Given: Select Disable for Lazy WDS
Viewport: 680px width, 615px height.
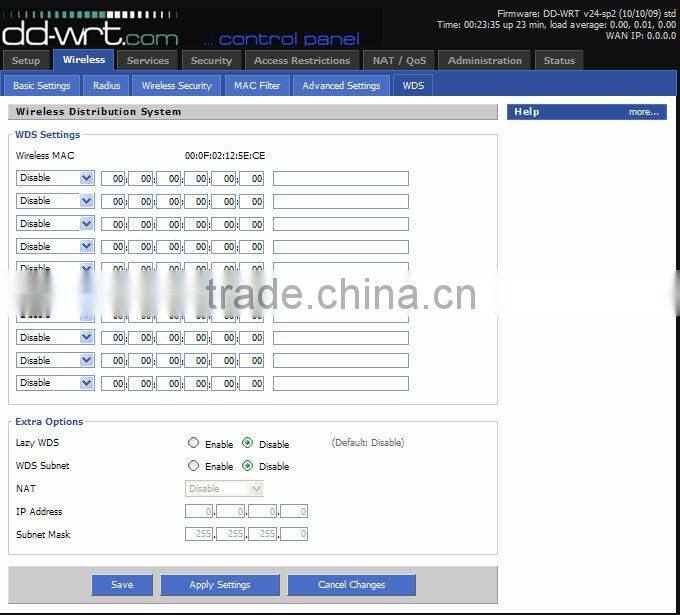Looking at the screenshot, I should (248, 443).
